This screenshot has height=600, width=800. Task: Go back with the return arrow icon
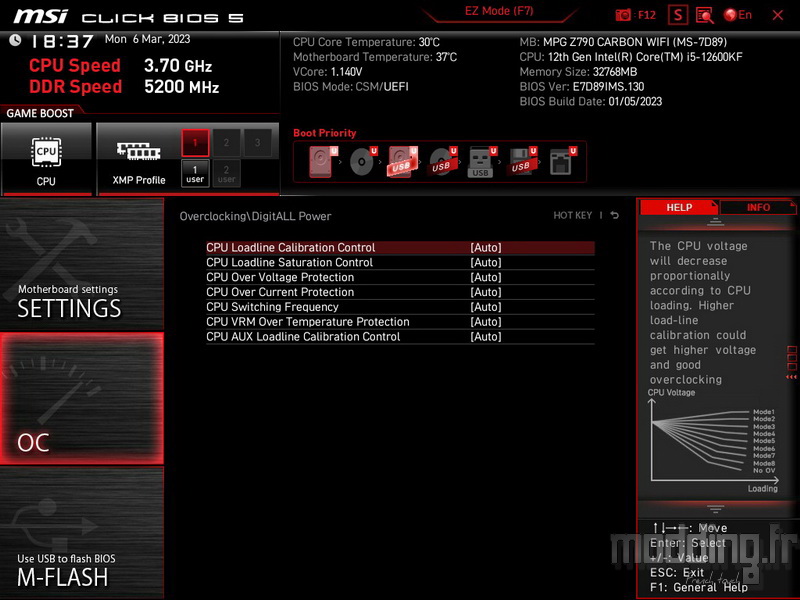(615, 215)
